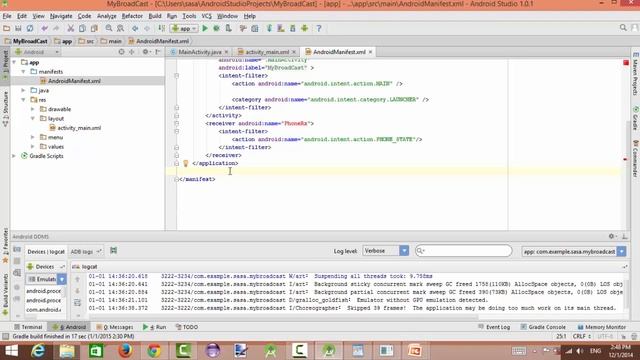
Task: Click the intention lightbulb in editor gutter
Action: [x=185, y=163]
